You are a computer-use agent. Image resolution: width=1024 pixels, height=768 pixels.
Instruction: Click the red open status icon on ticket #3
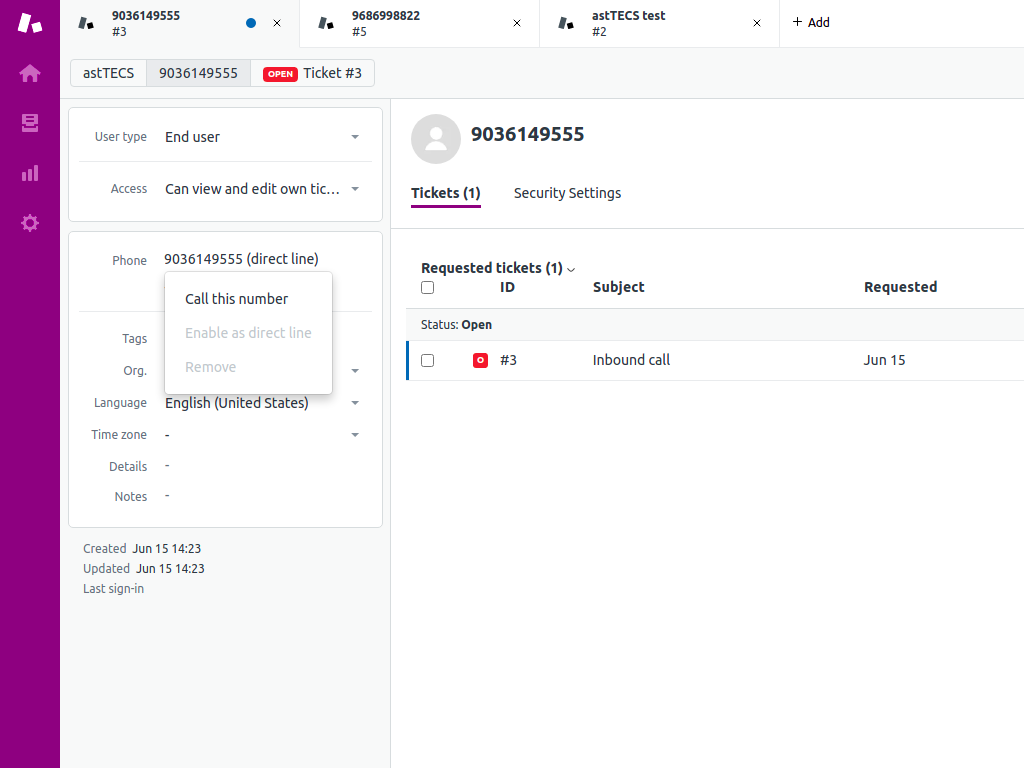pos(480,360)
